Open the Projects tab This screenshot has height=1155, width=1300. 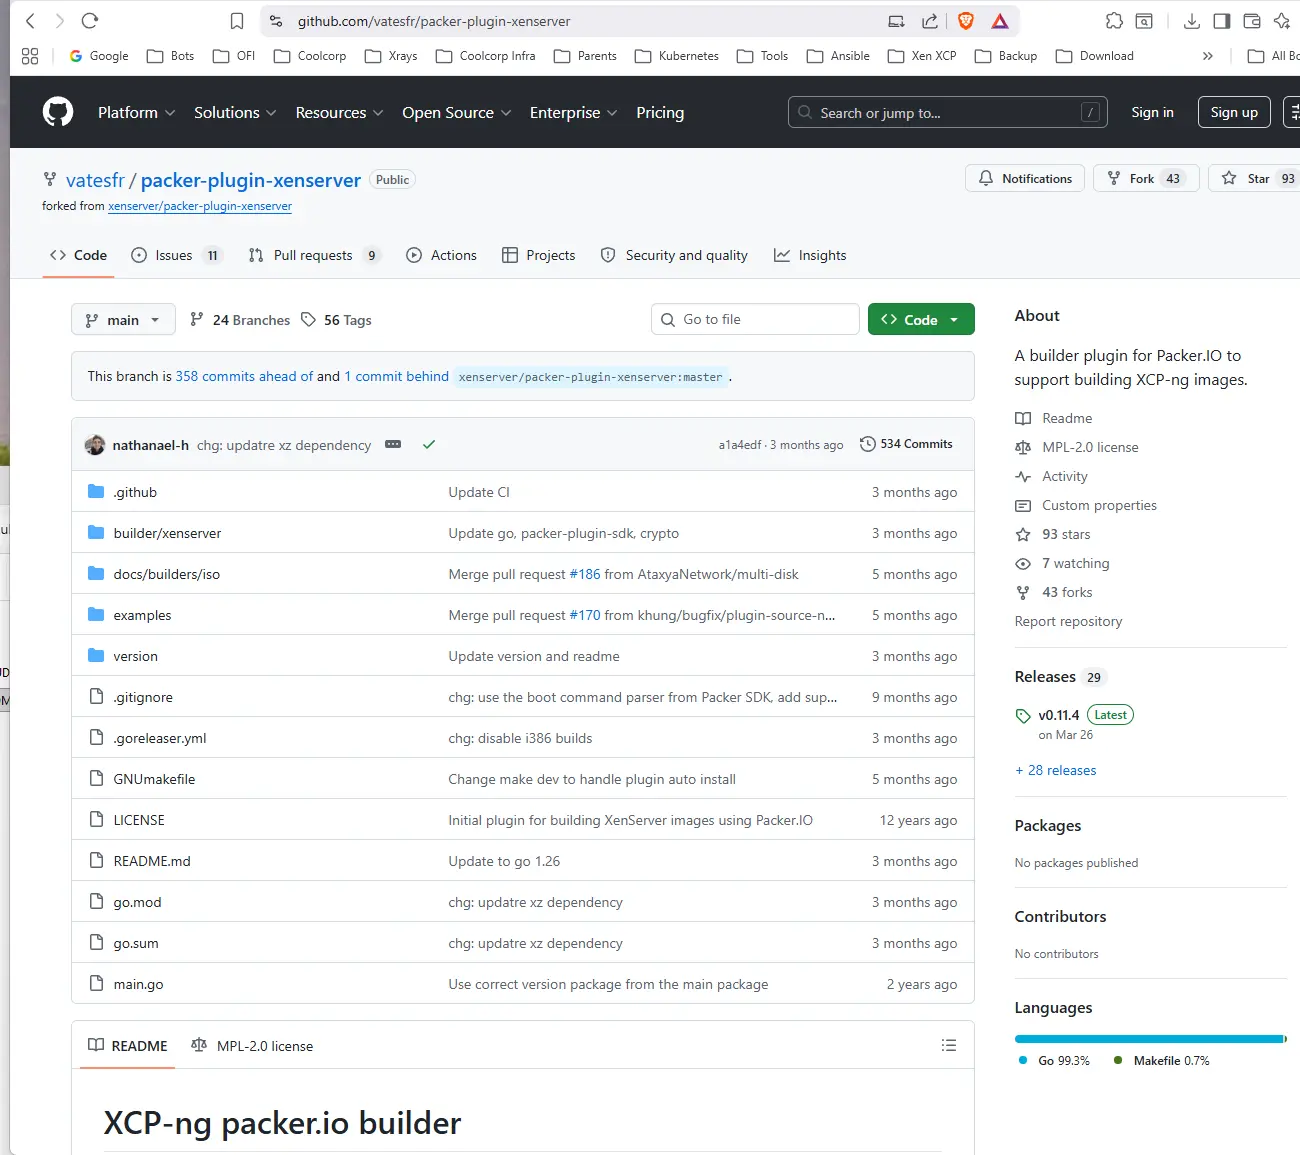coord(538,255)
